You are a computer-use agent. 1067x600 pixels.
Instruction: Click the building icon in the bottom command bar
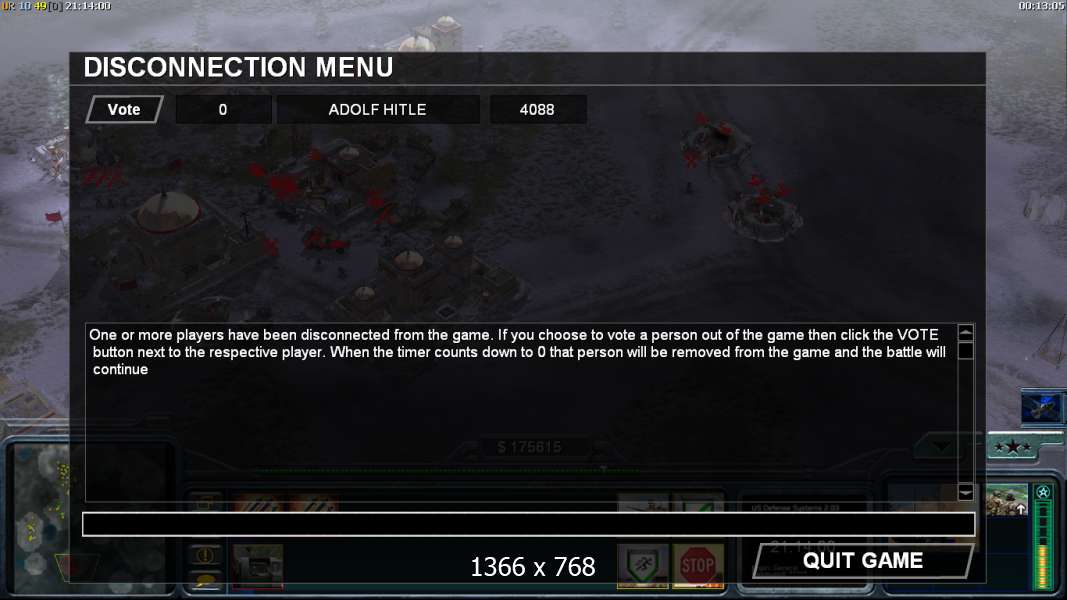tap(258, 566)
